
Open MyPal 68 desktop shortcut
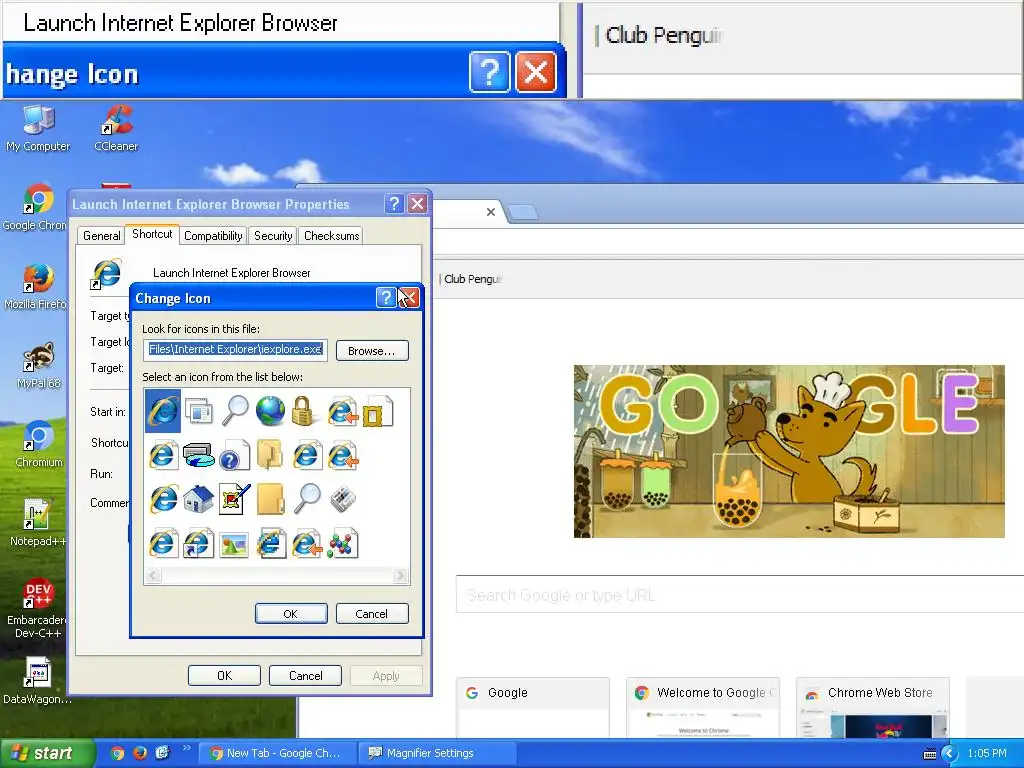pyautogui.click(x=39, y=366)
